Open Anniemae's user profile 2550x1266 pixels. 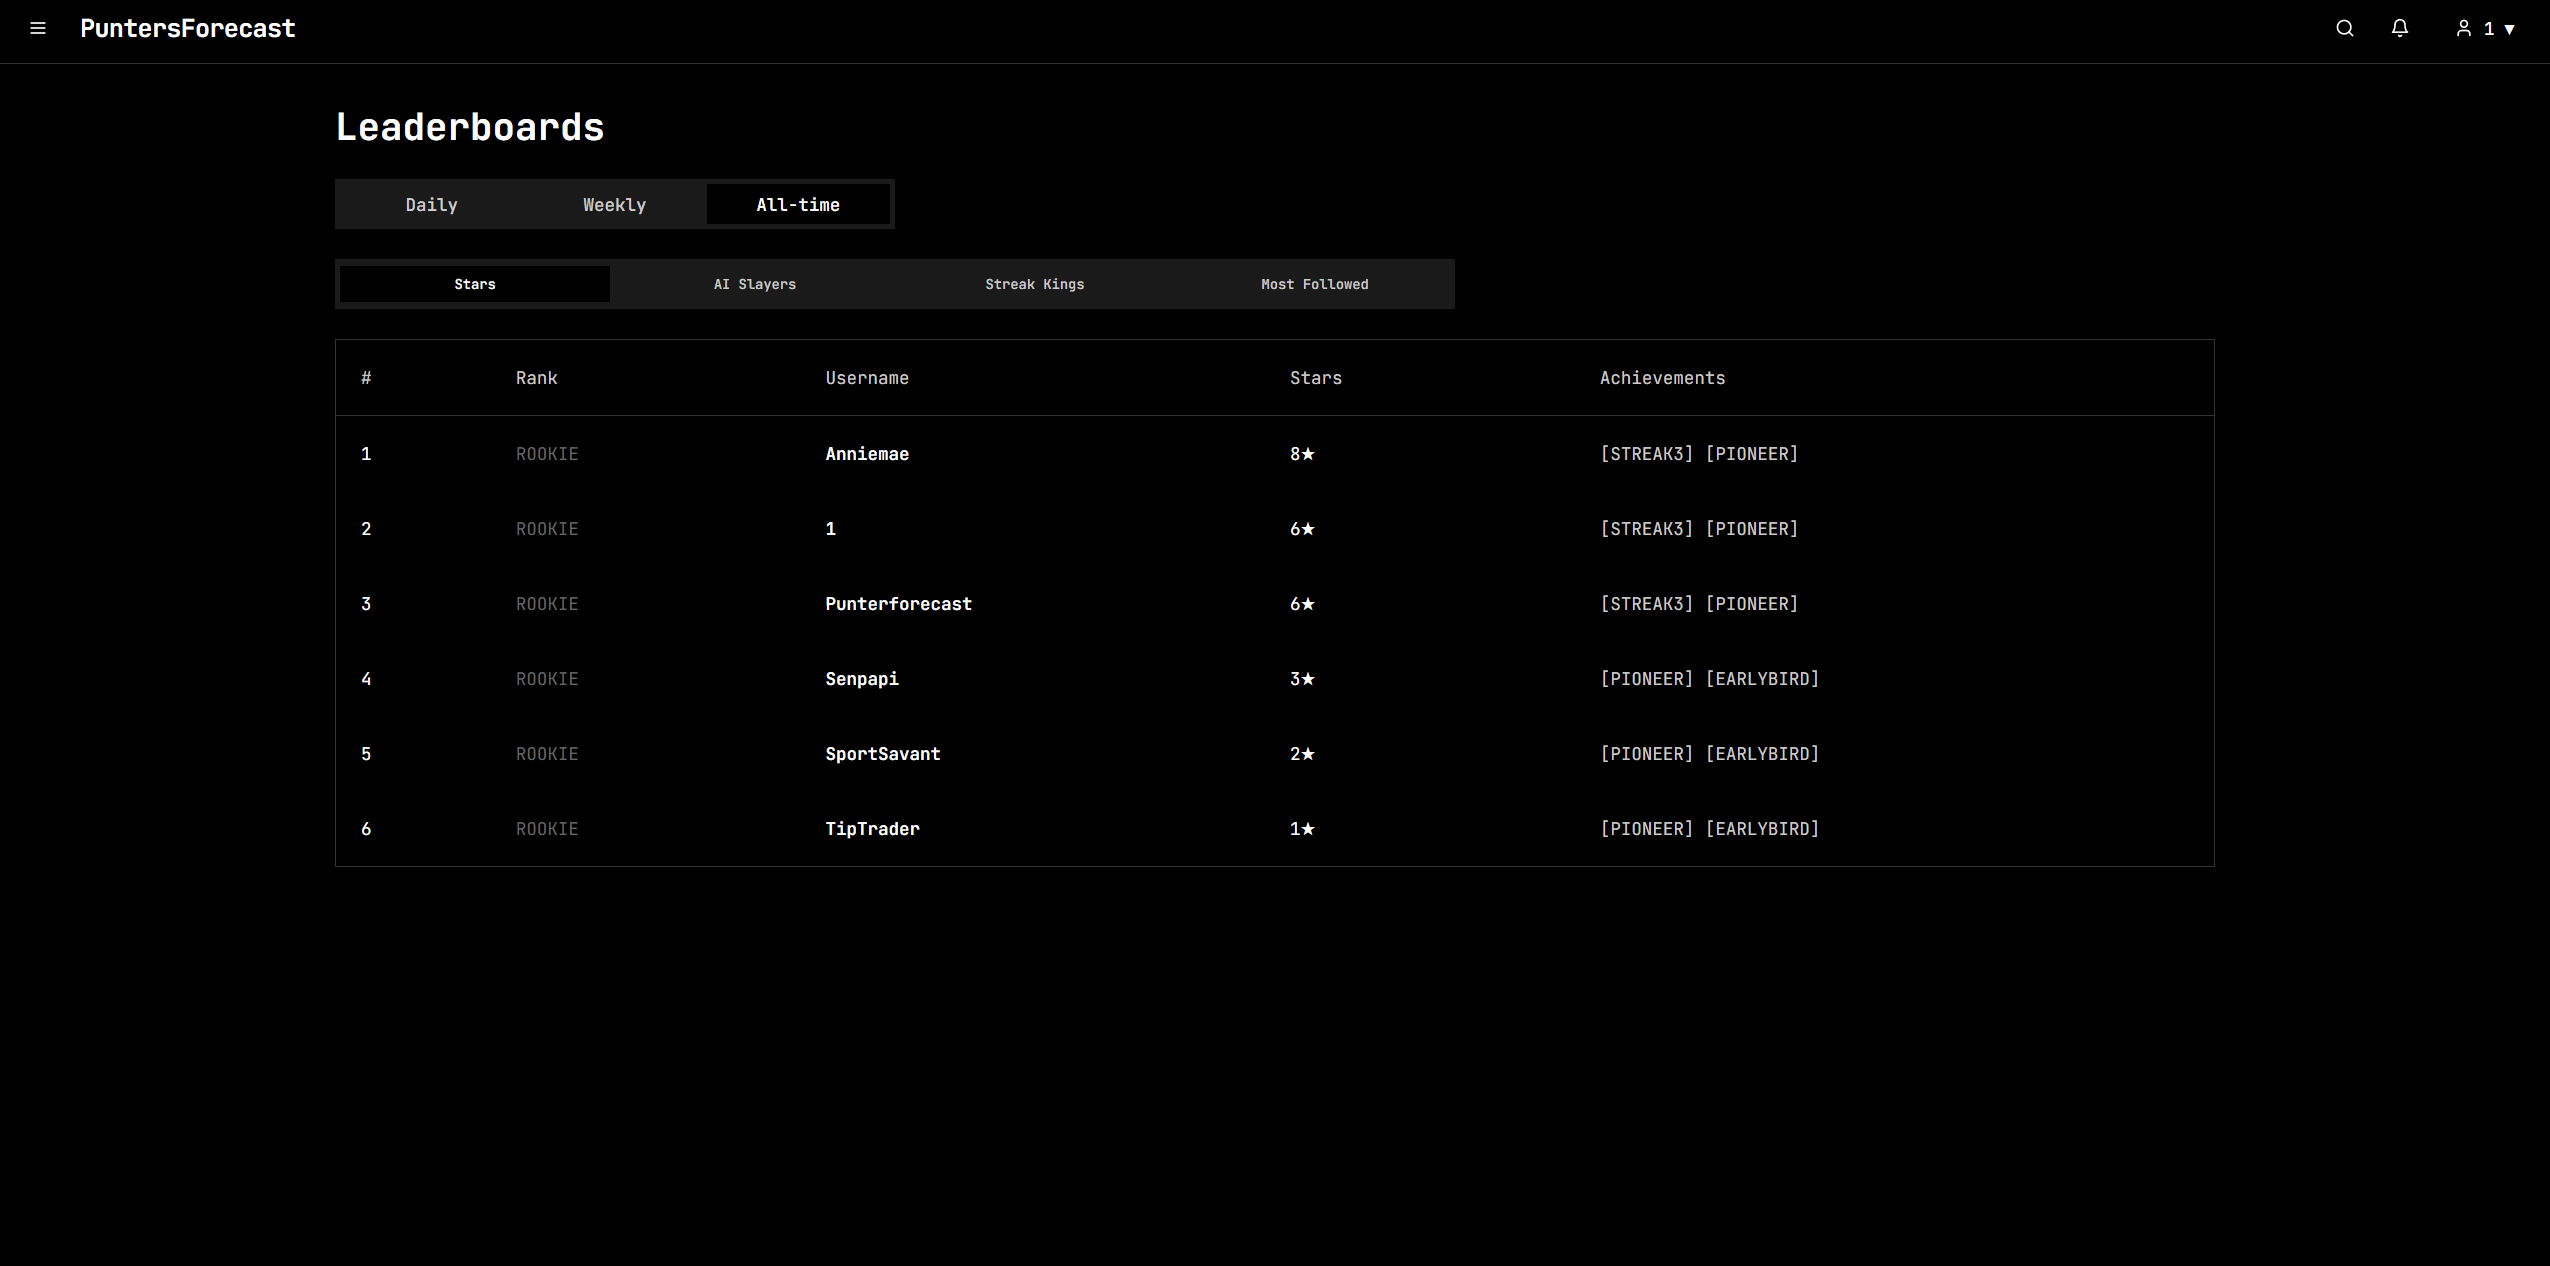(x=866, y=454)
